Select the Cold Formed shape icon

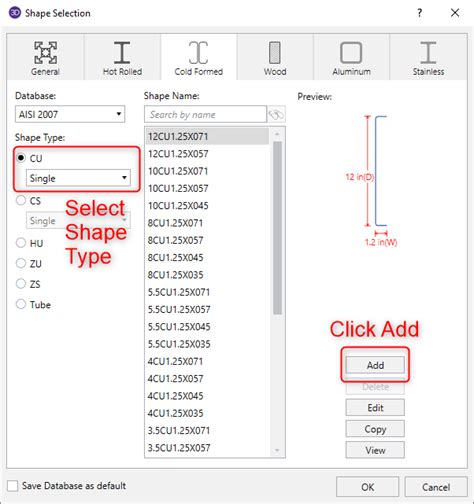[198, 52]
